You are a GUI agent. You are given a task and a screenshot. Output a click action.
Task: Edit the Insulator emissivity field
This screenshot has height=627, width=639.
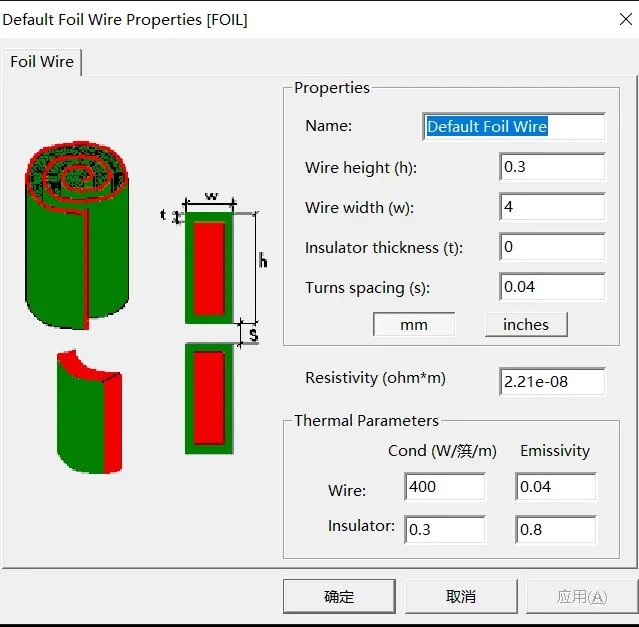coord(556,529)
